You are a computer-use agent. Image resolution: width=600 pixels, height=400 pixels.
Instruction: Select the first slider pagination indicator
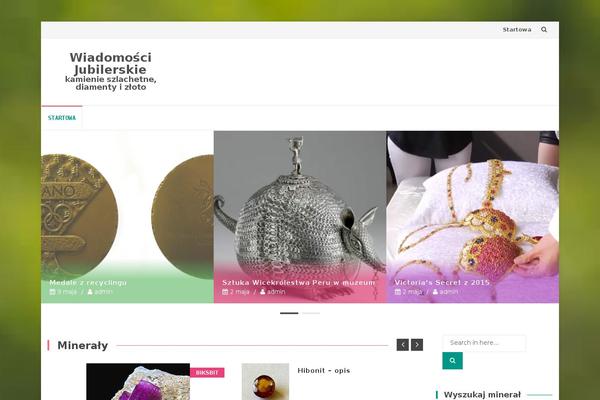[289, 313]
